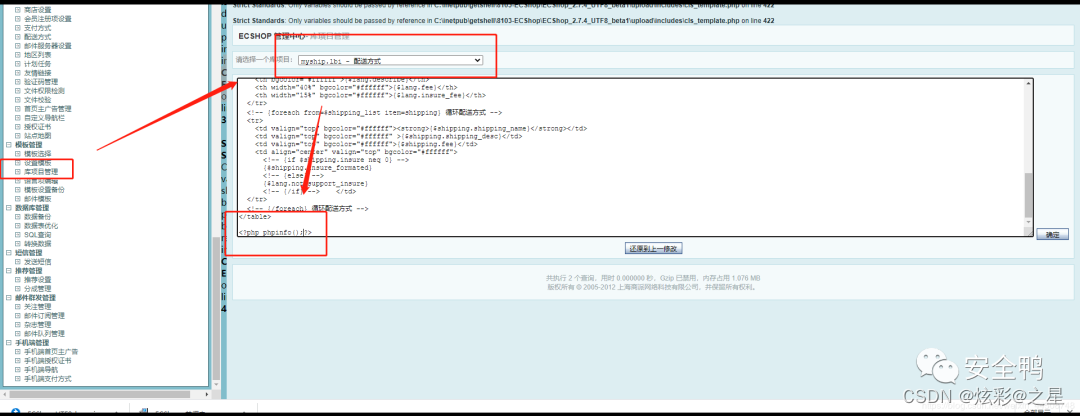Image resolution: width=1080 pixels, height=416 pixels.
Task: Open 文件权限检测 in the sidebar
Action: pyautogui.click(x=44, y=90)
